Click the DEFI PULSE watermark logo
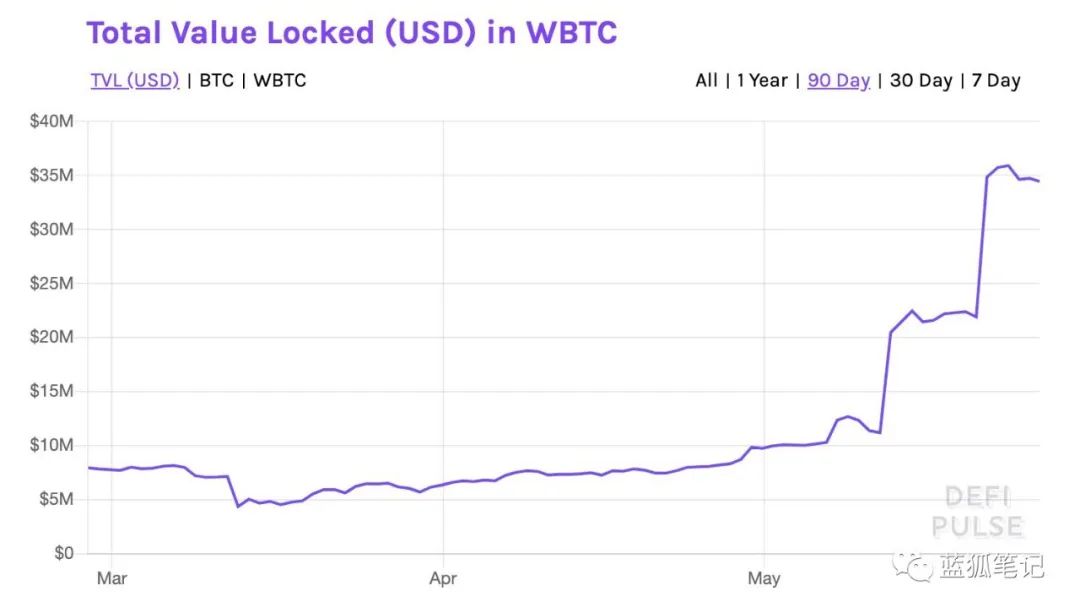This screenshot has width=1080, height=613. (x=977, y=512)
